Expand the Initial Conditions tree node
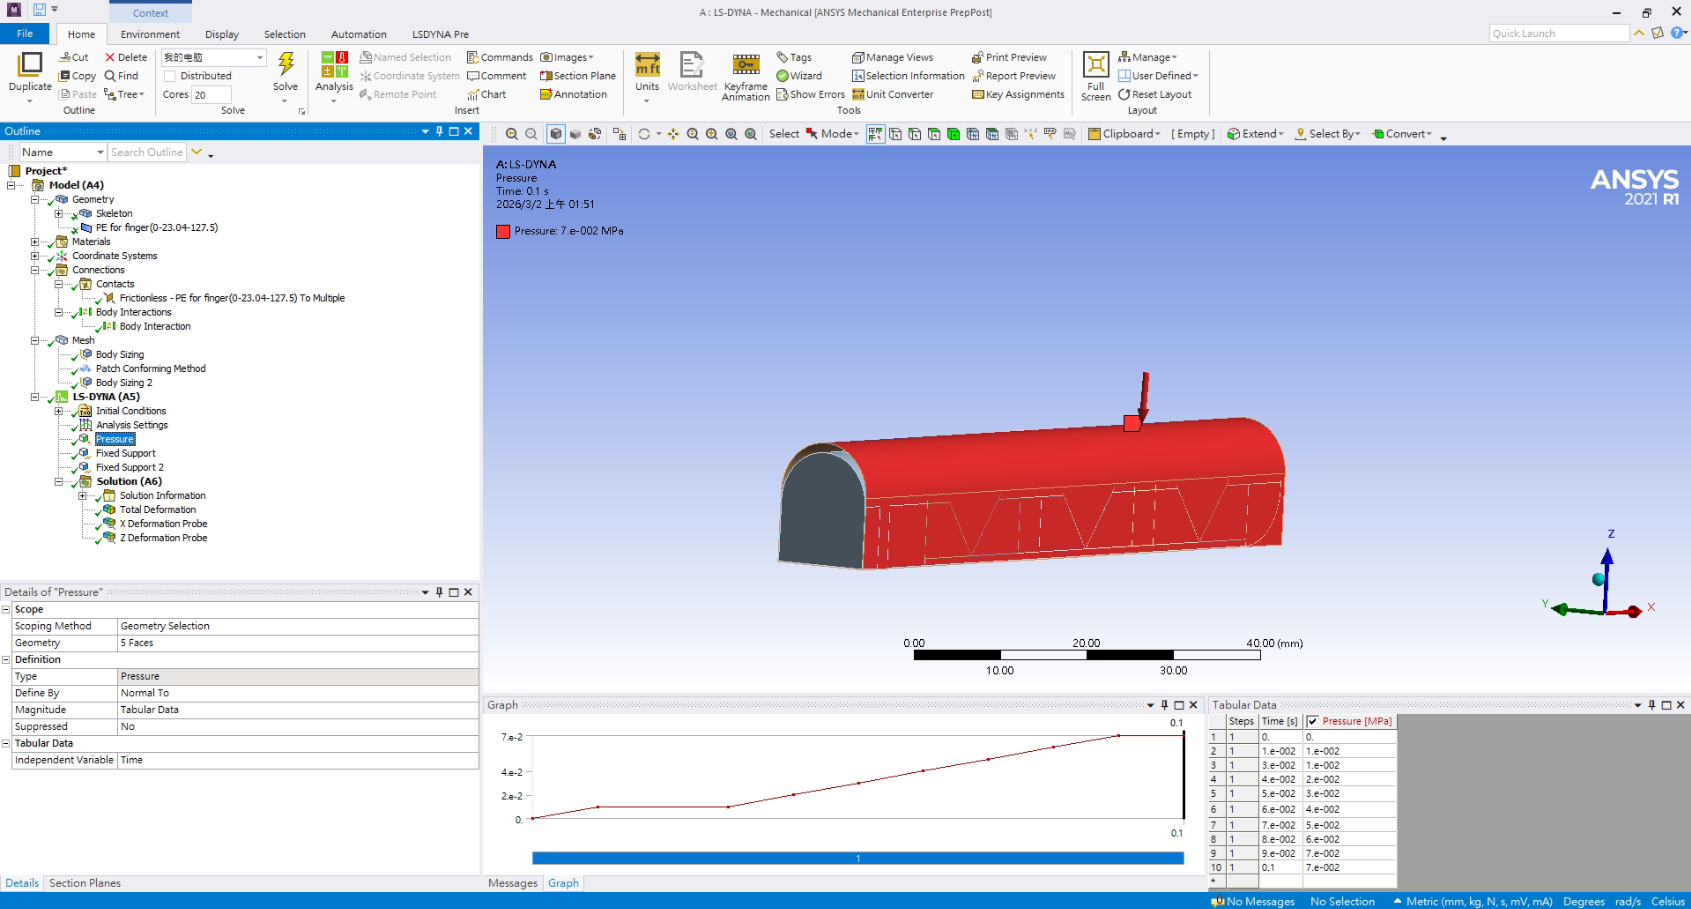Viewport: 1691px width, 909px height. pyautogui.click(x=59, y=411)
